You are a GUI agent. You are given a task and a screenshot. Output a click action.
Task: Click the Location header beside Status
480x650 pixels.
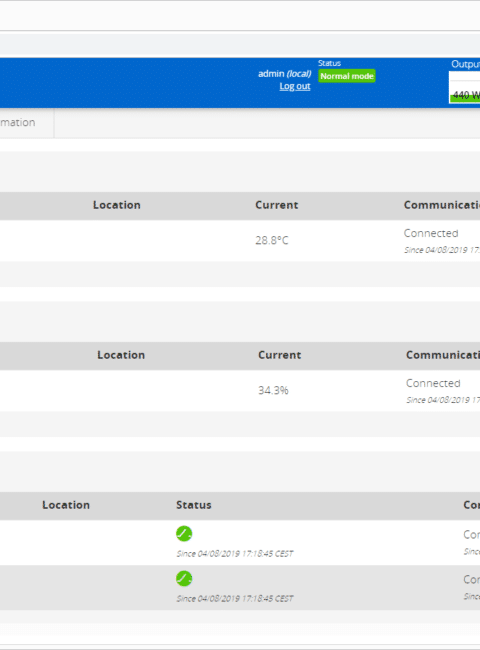66,505
